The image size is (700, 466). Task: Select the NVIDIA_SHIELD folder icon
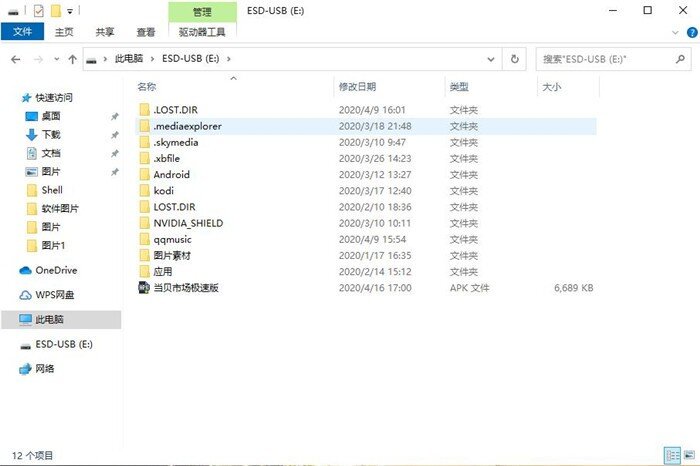click(x=144, y=223)
